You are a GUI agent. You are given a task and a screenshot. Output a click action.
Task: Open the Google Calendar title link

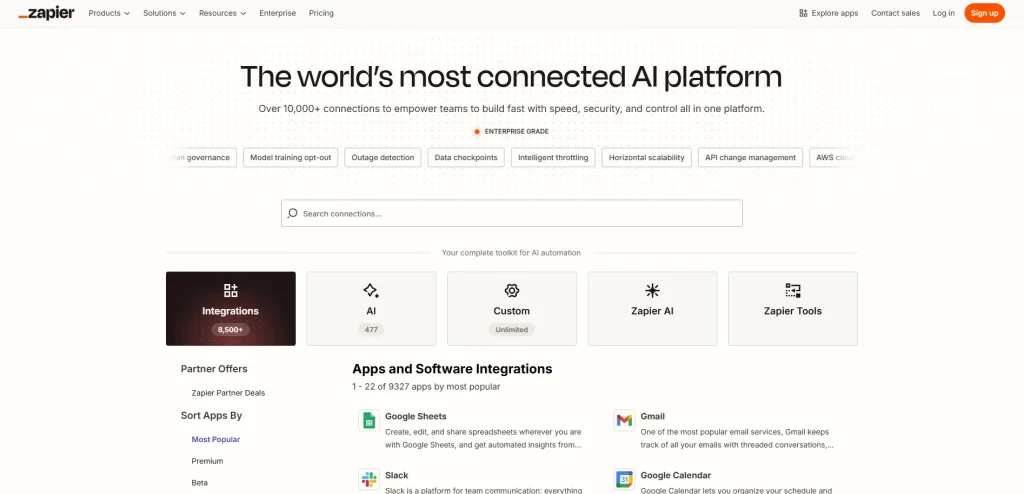(x=676, y=476)
